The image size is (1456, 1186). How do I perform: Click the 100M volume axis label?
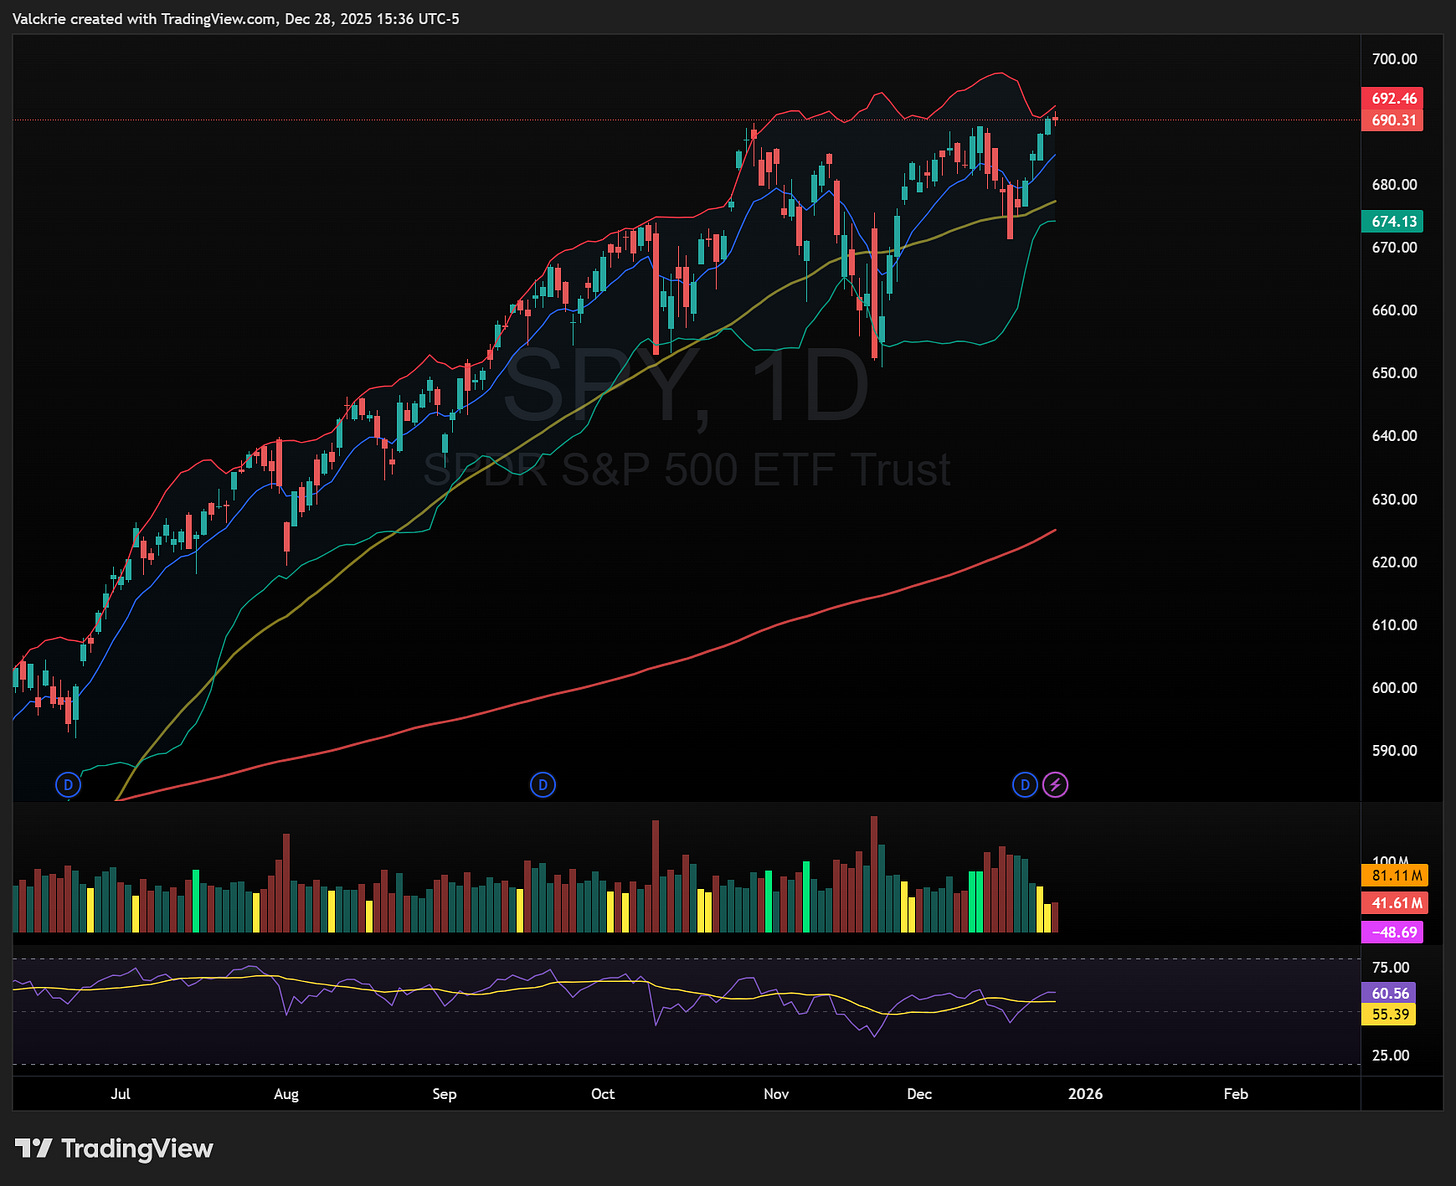click(1390, 862)
